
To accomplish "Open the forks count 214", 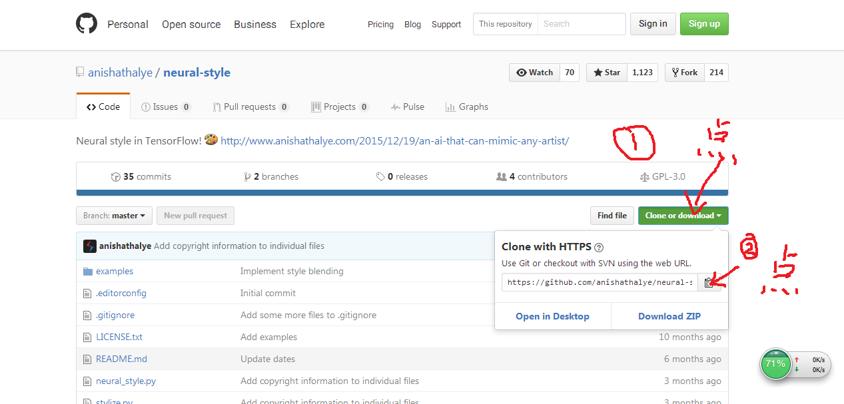I will tap(716, 72).
